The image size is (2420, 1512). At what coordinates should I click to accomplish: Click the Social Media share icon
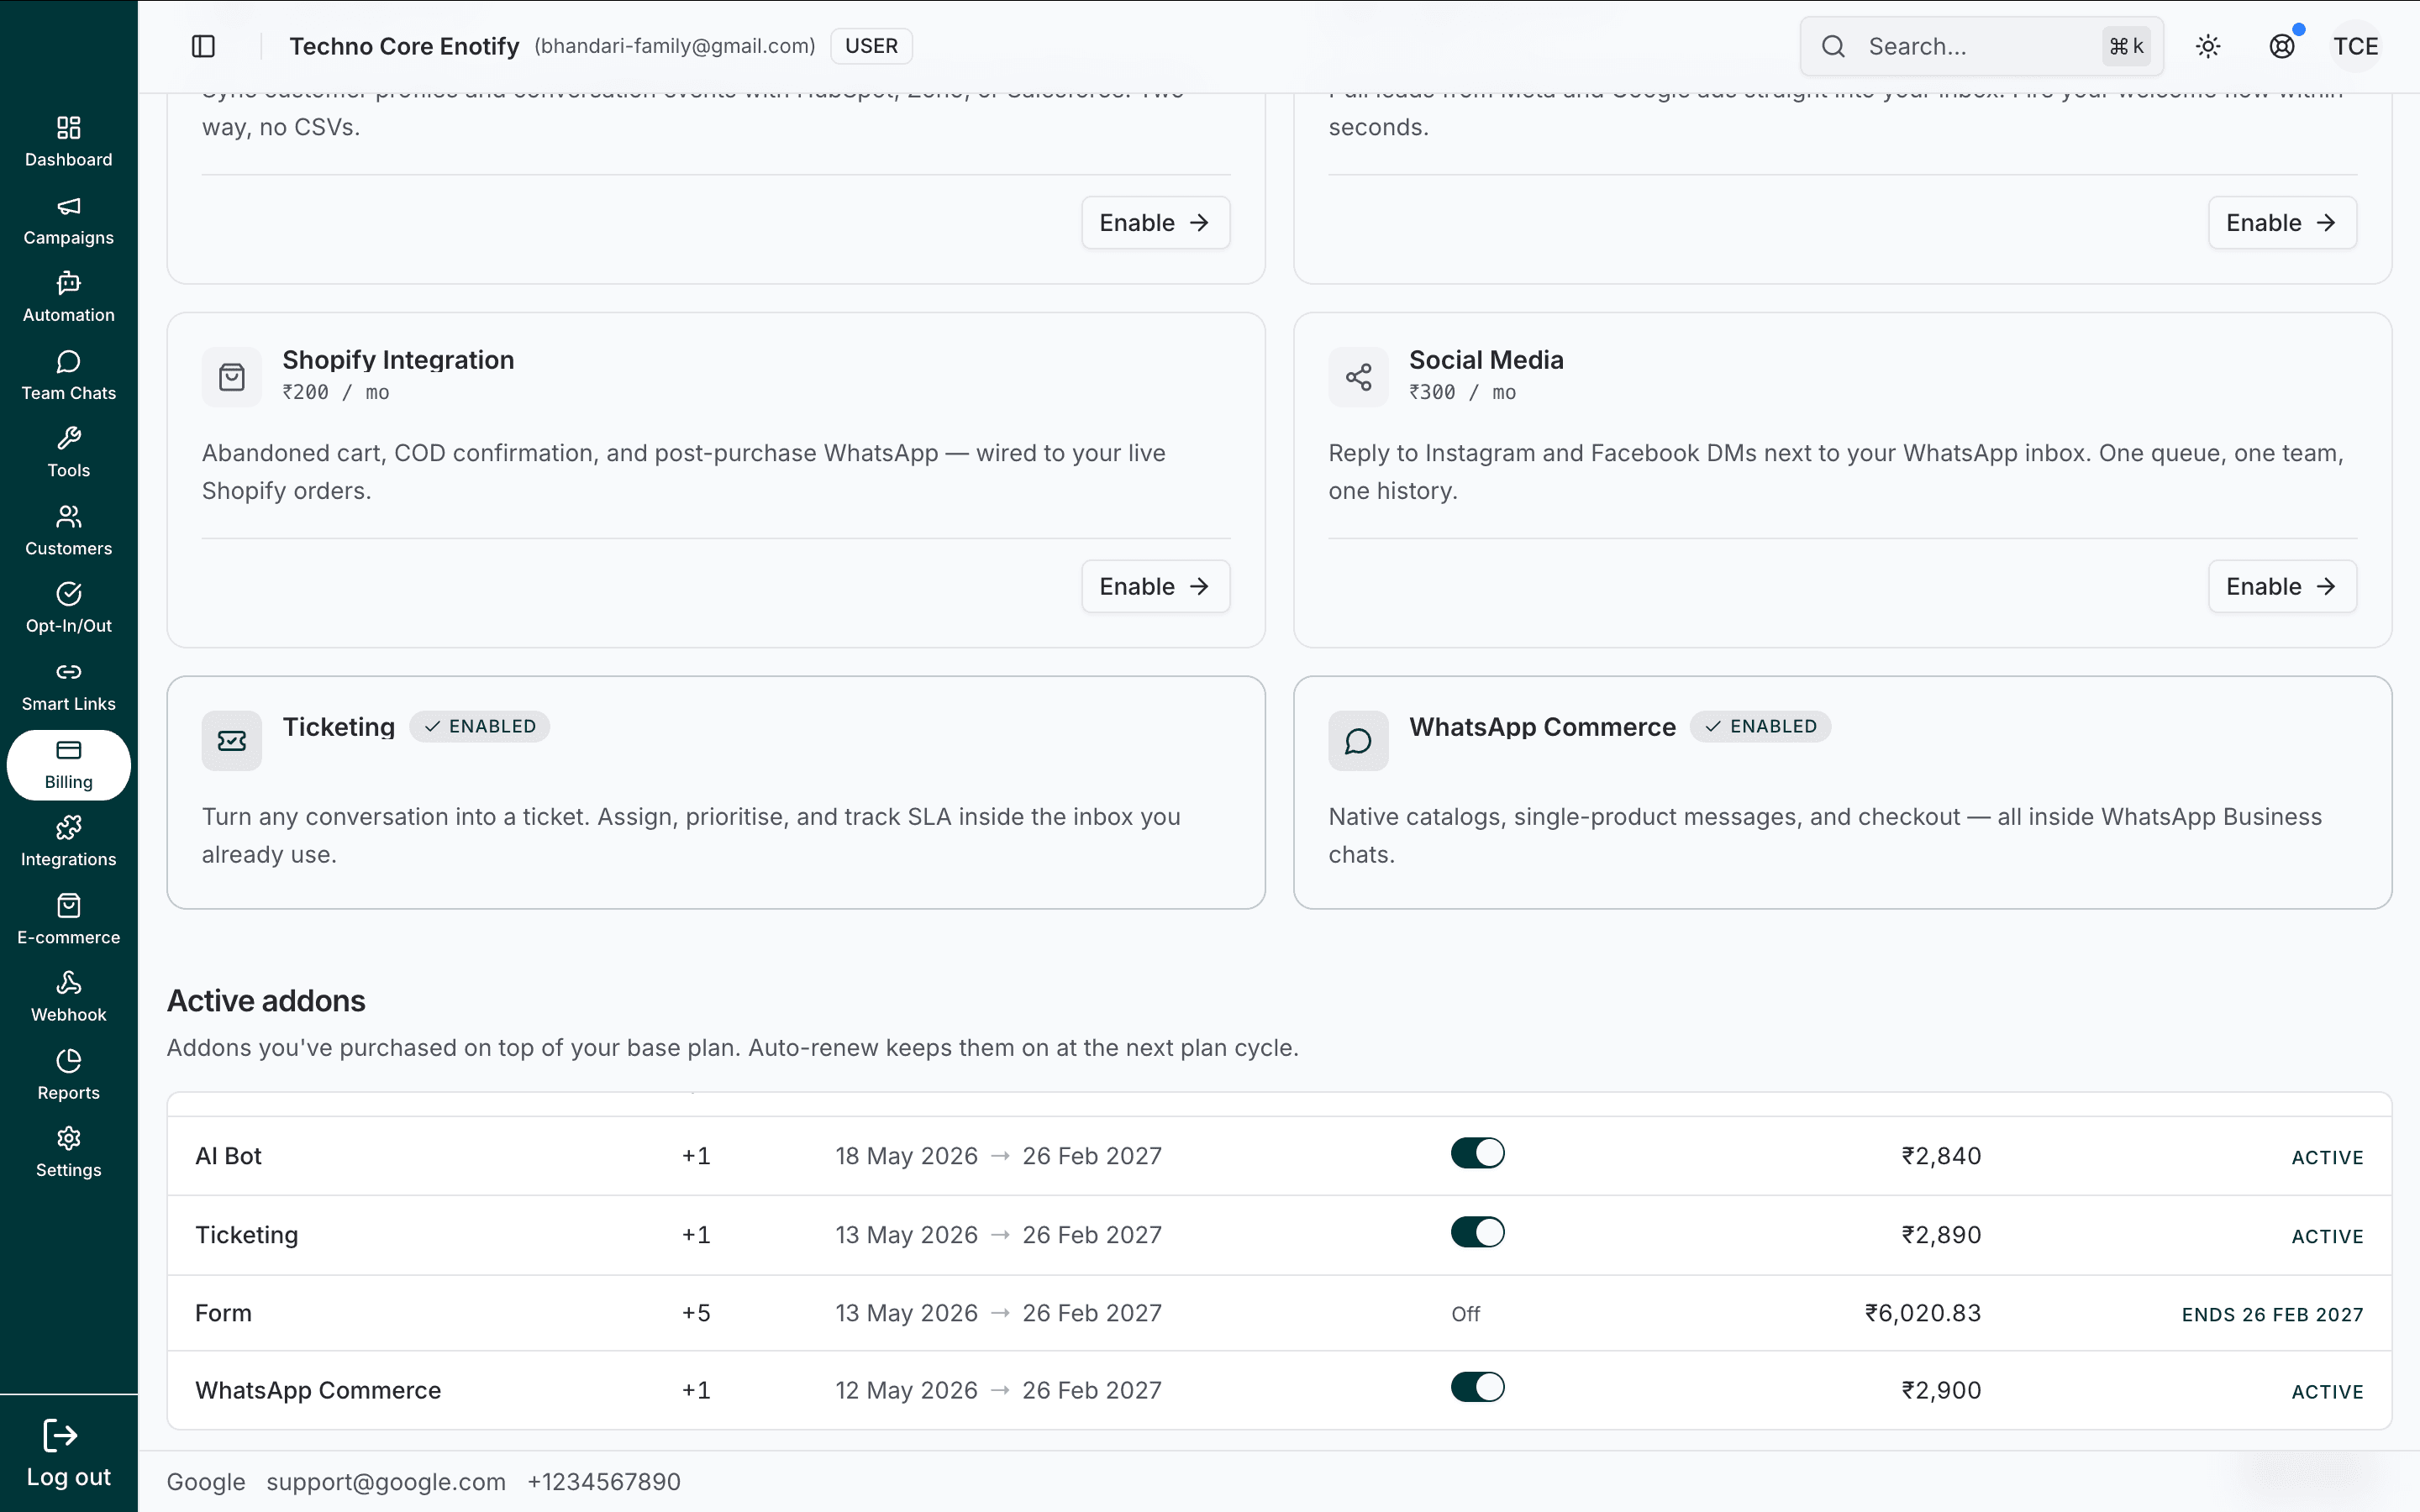point(1358,377)
